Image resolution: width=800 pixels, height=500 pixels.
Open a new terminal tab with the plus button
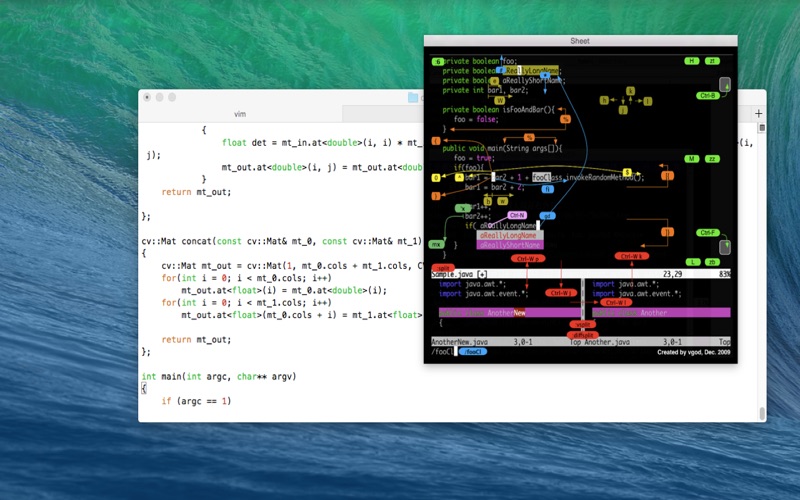(x=758, y=113)
